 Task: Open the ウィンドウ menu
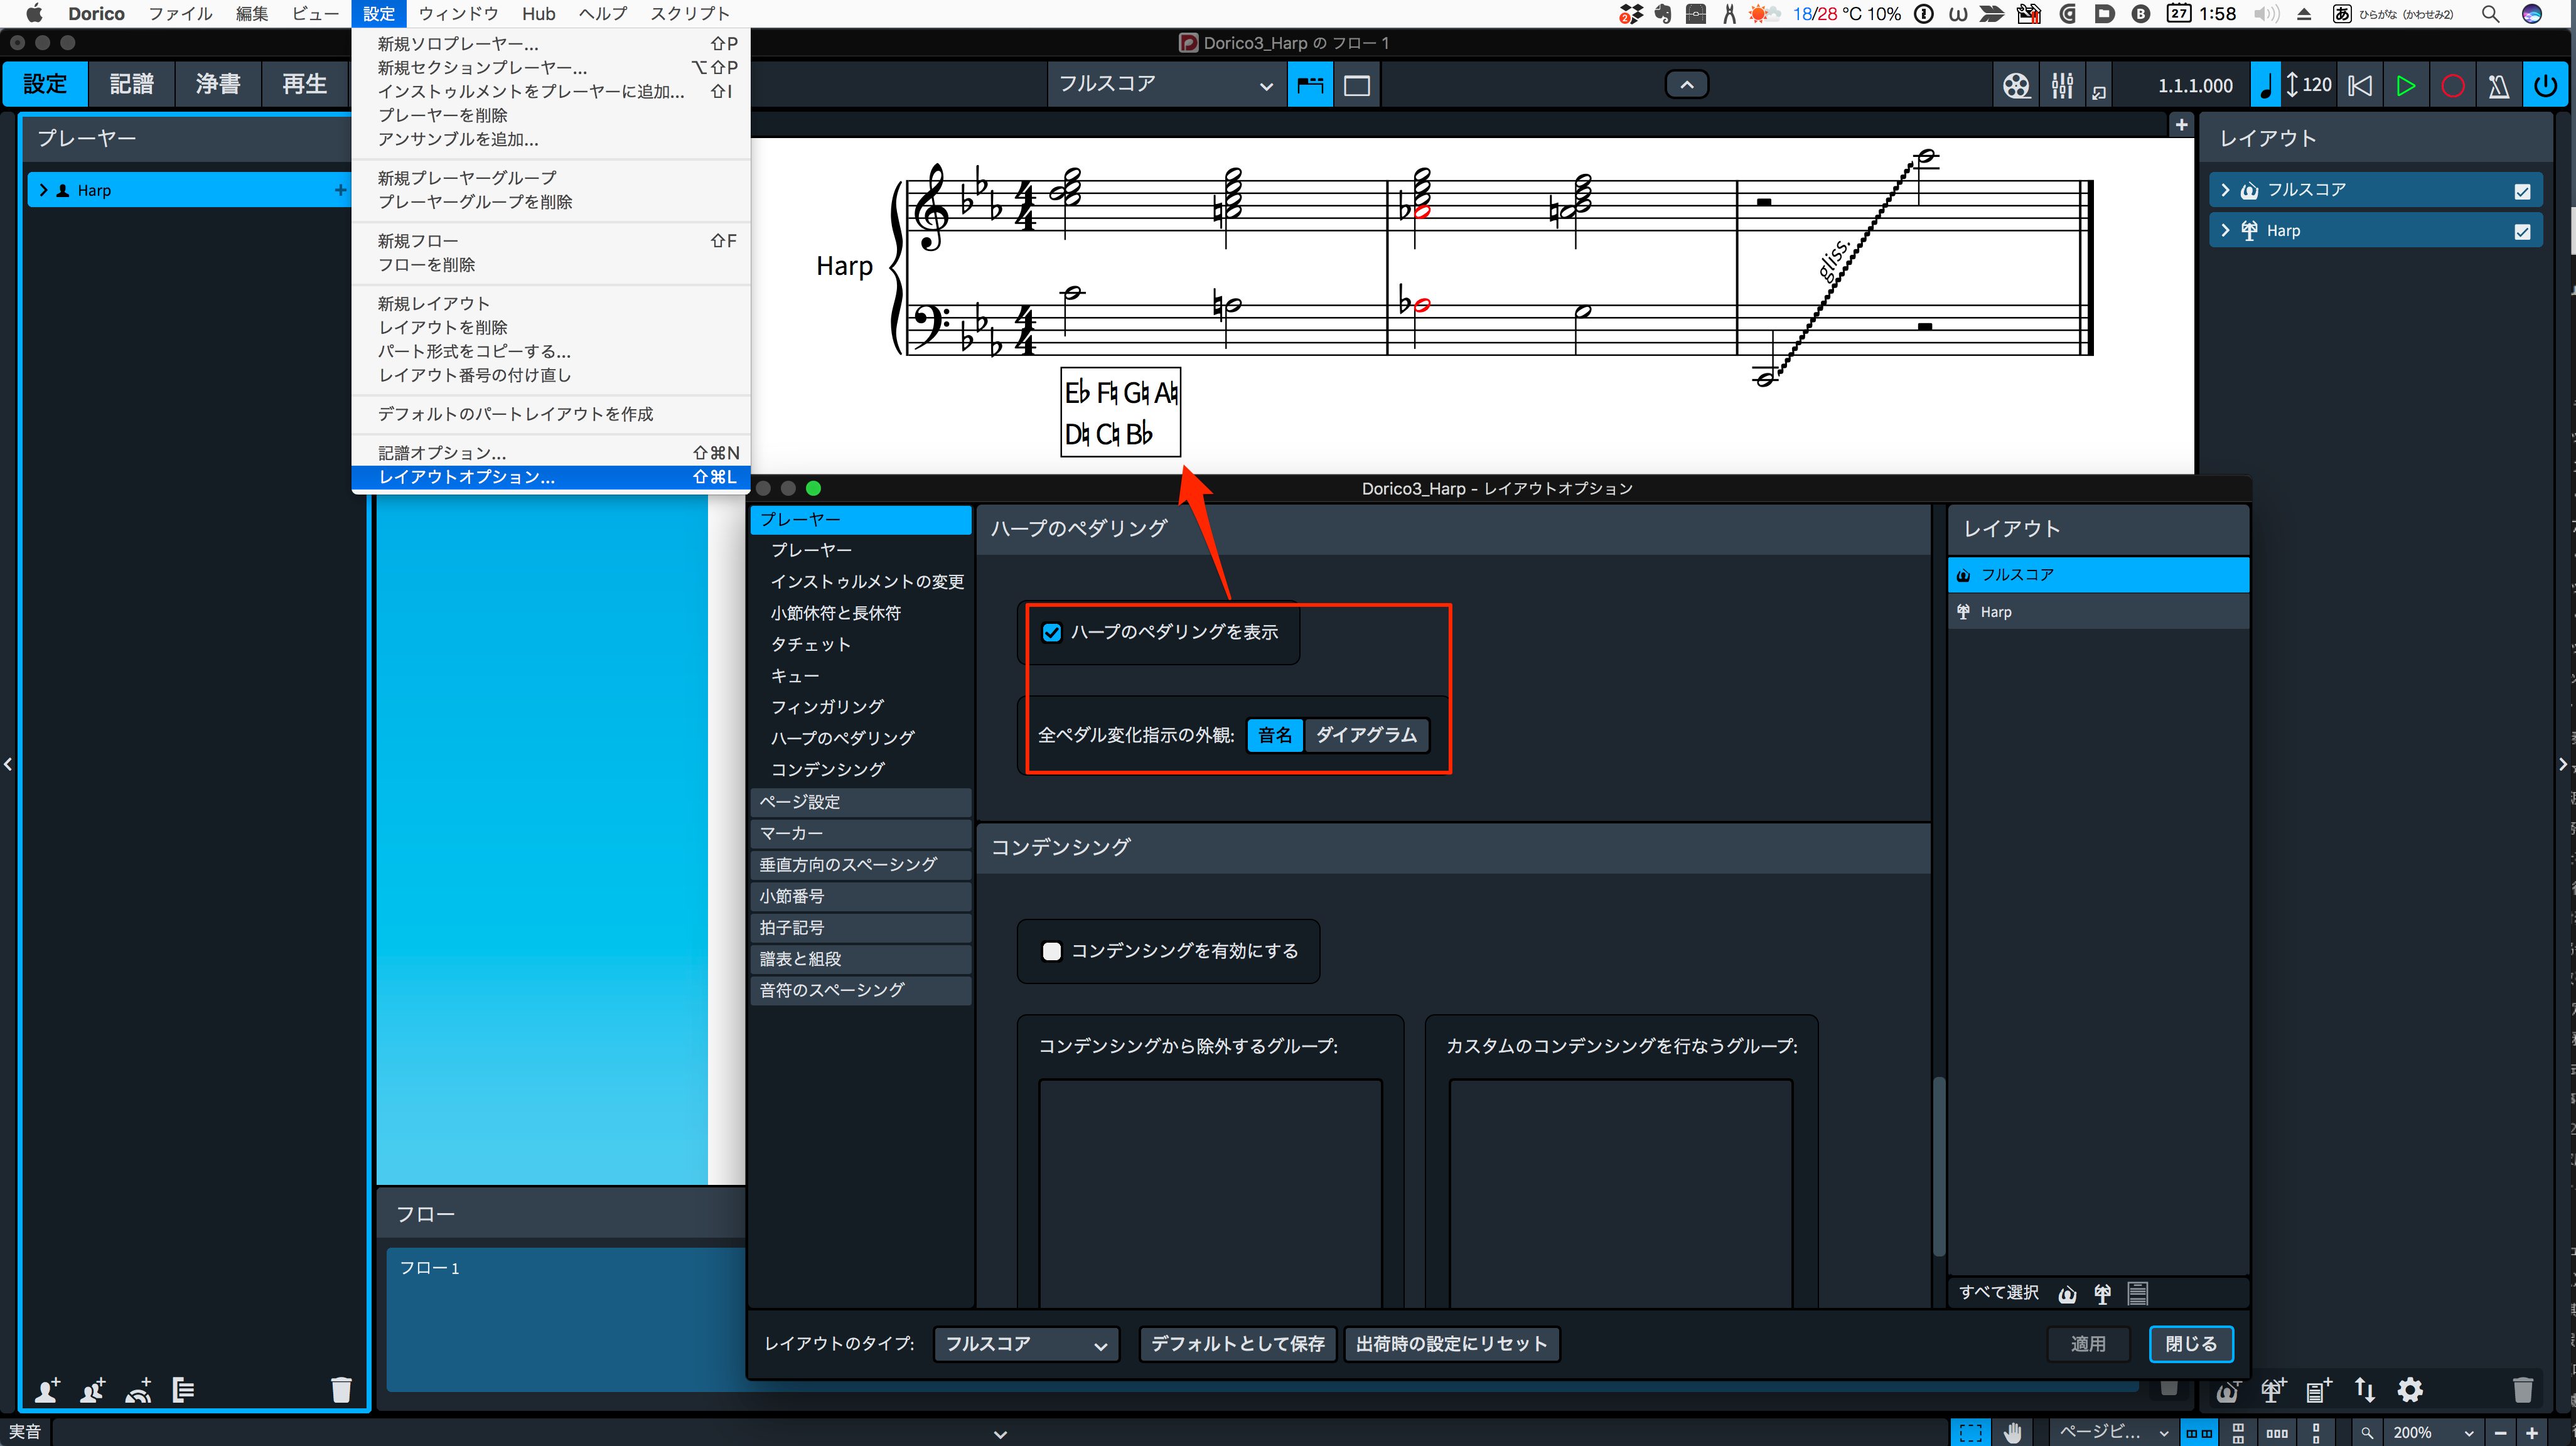(458, 13)
